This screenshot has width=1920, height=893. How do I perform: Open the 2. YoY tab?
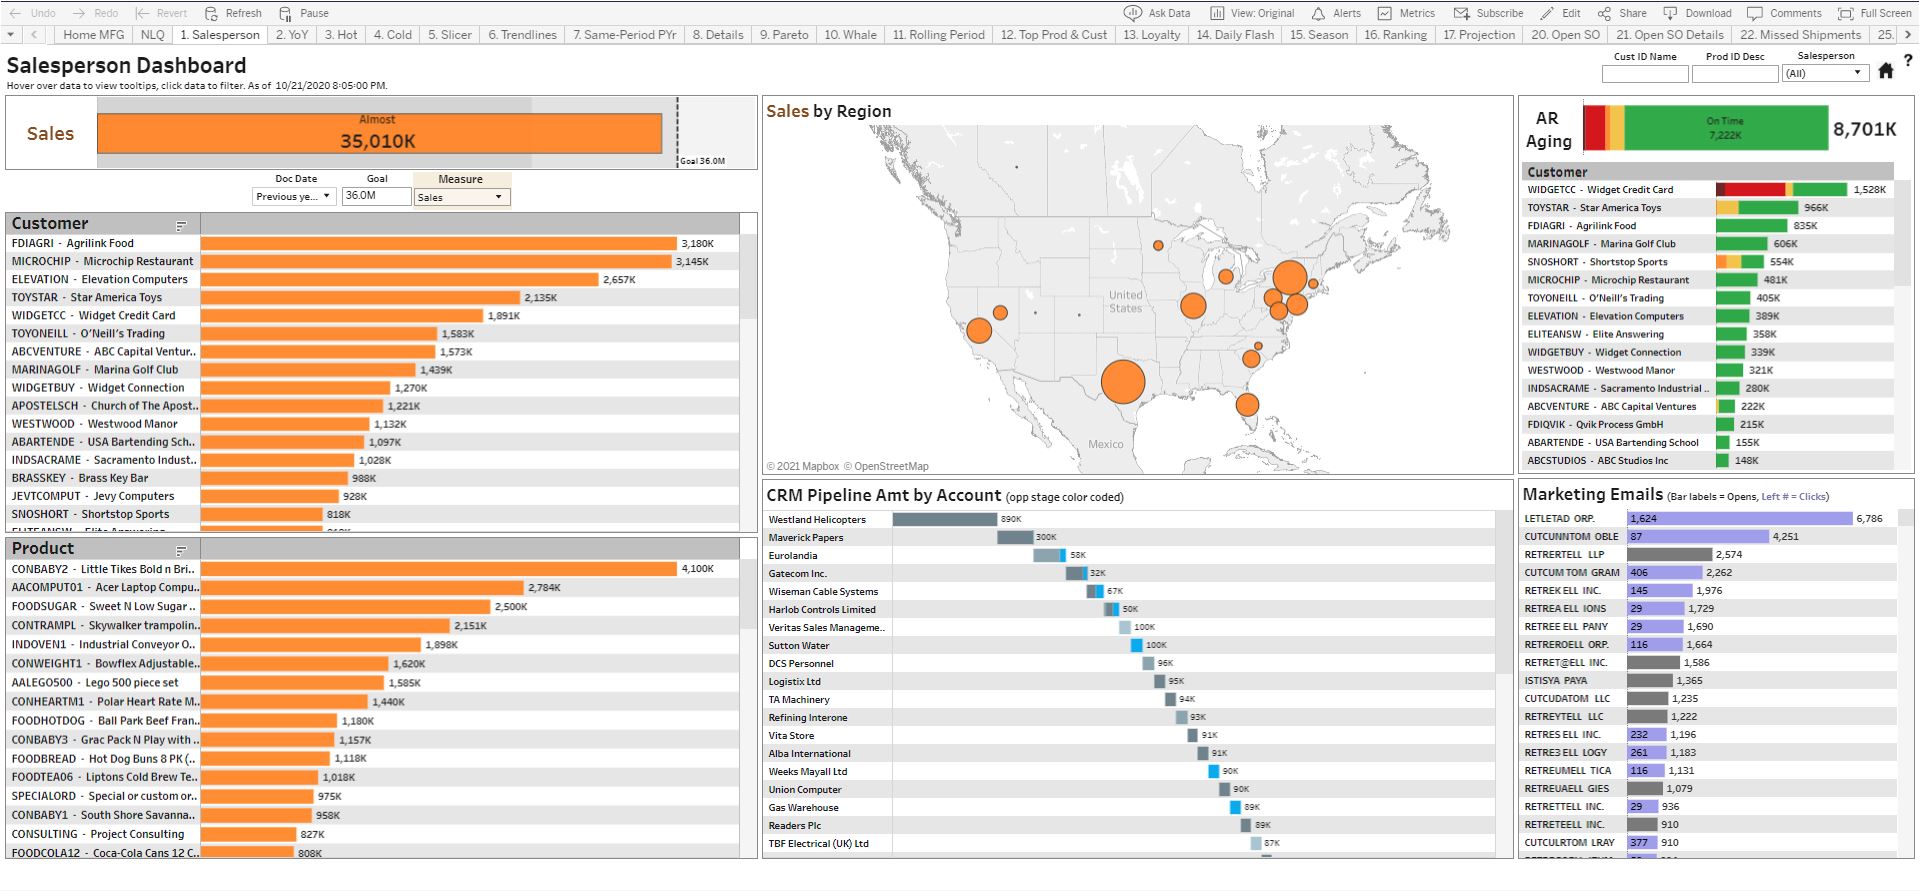[292, 34]
